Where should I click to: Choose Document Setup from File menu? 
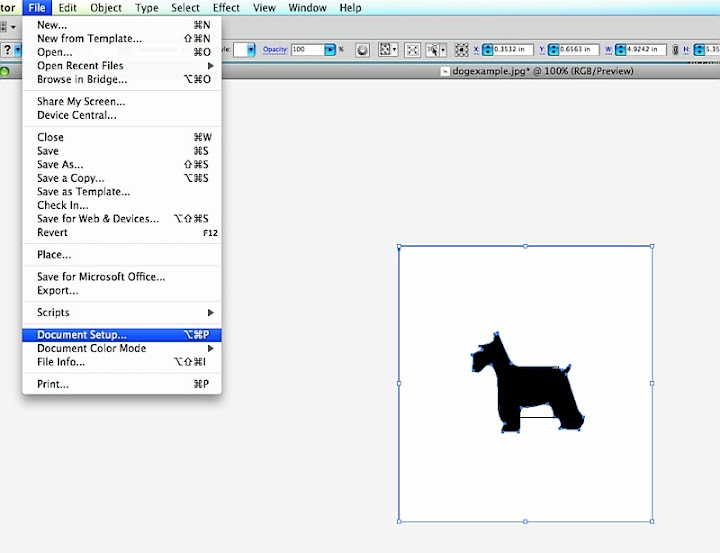coord(82,335)
